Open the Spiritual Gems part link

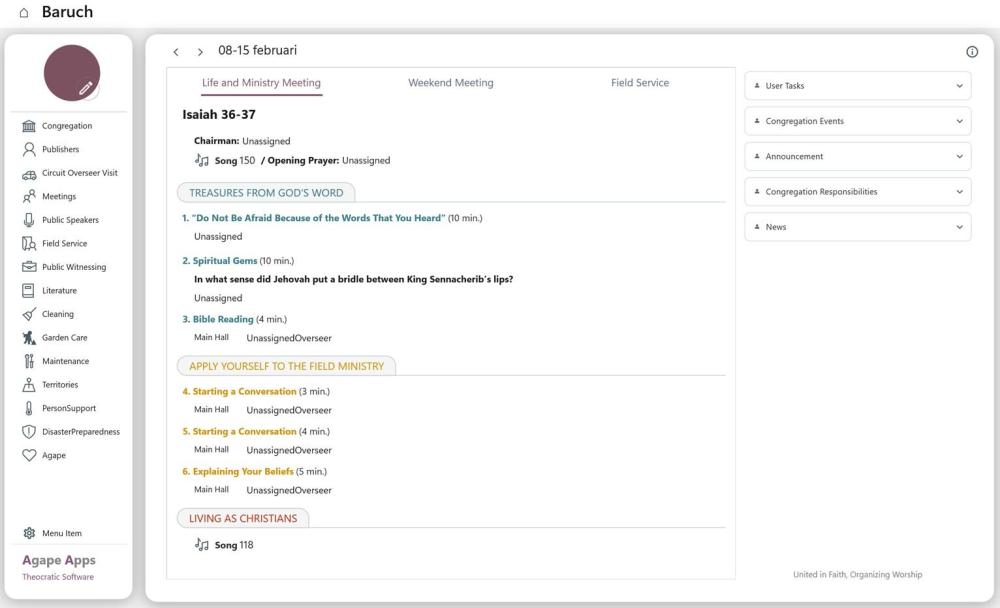pyautogui.click(x=225, y=261)
